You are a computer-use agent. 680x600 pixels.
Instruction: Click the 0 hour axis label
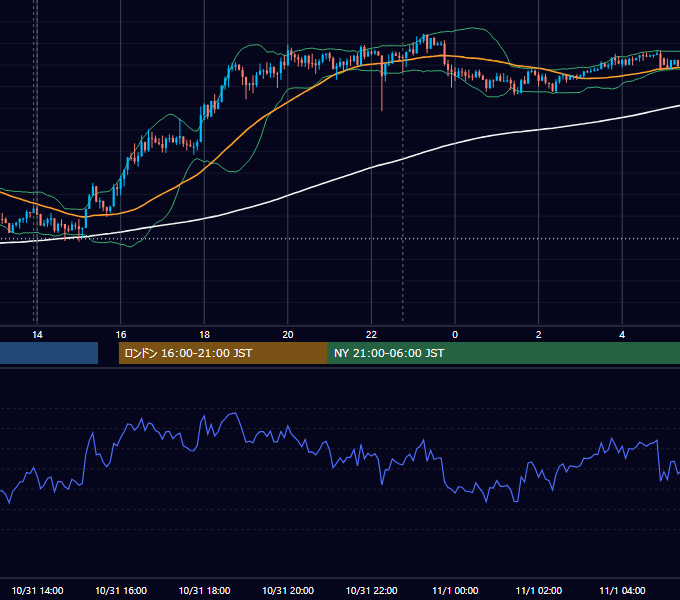pyautogui.click(x=455, y=335)
